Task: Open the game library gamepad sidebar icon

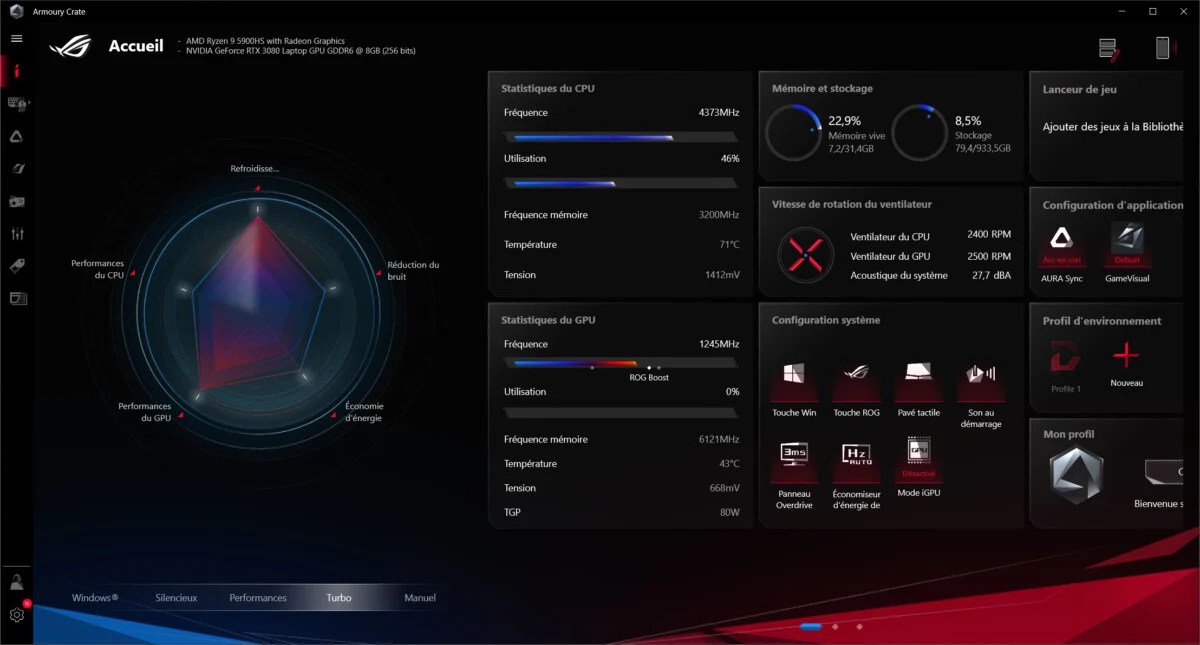Action: [17, 201]
